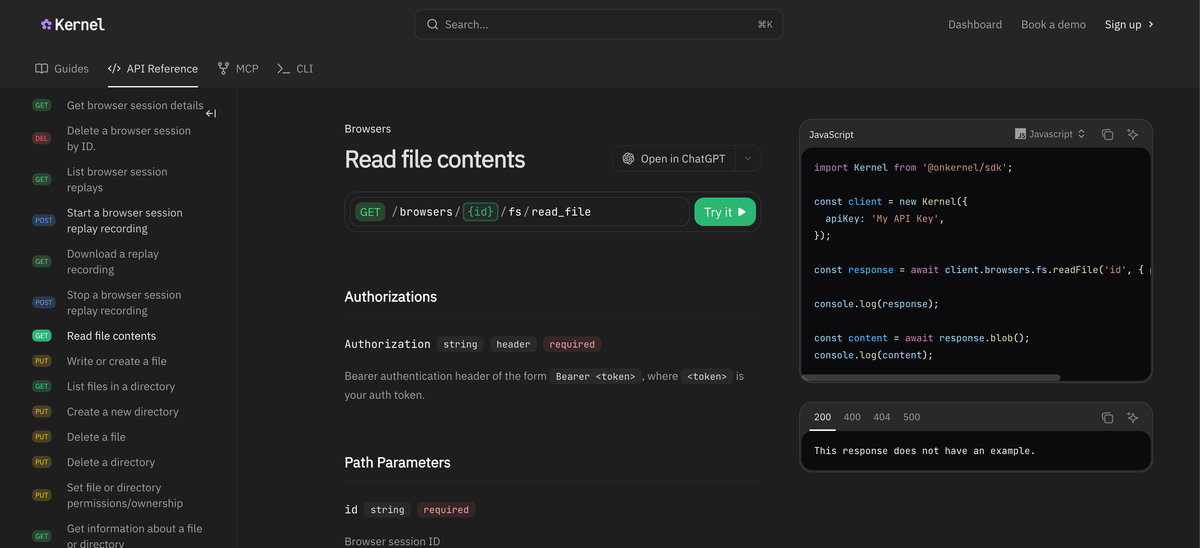Open 'Write or create a file' in sidebar
Viewport: 1200px width, 548px height.
tap(116, 361)
